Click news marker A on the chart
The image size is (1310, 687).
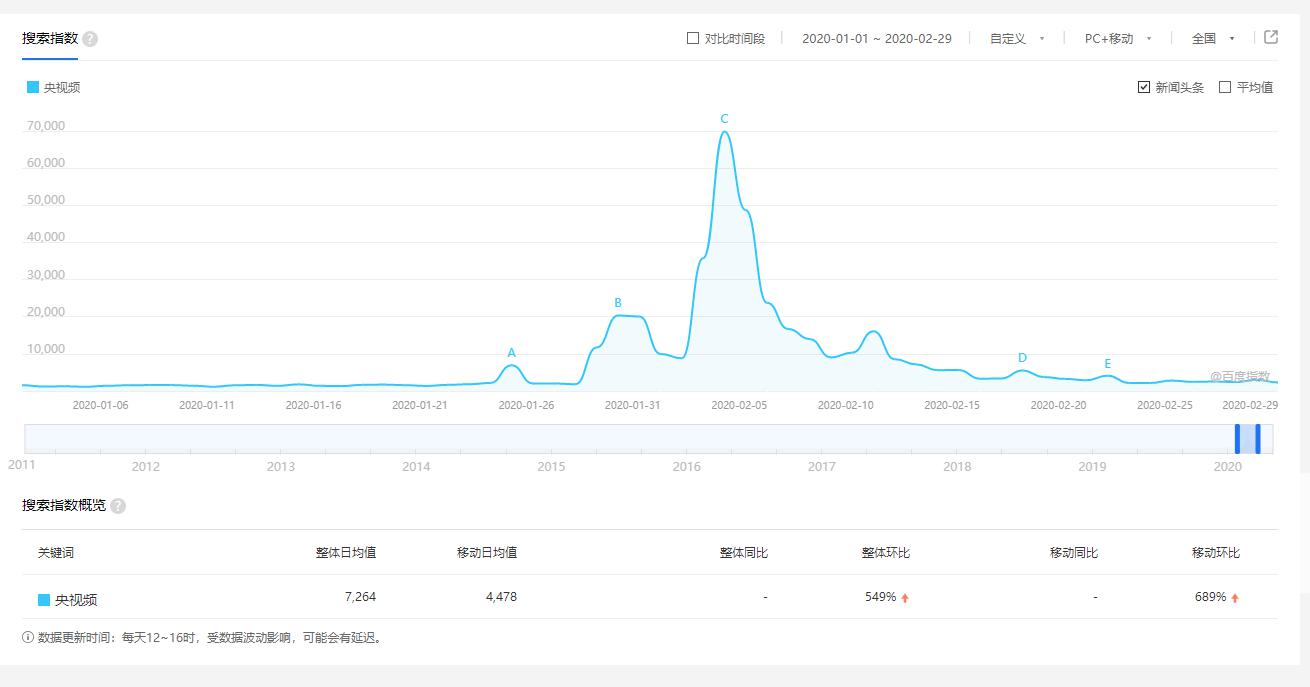point(512,353)
